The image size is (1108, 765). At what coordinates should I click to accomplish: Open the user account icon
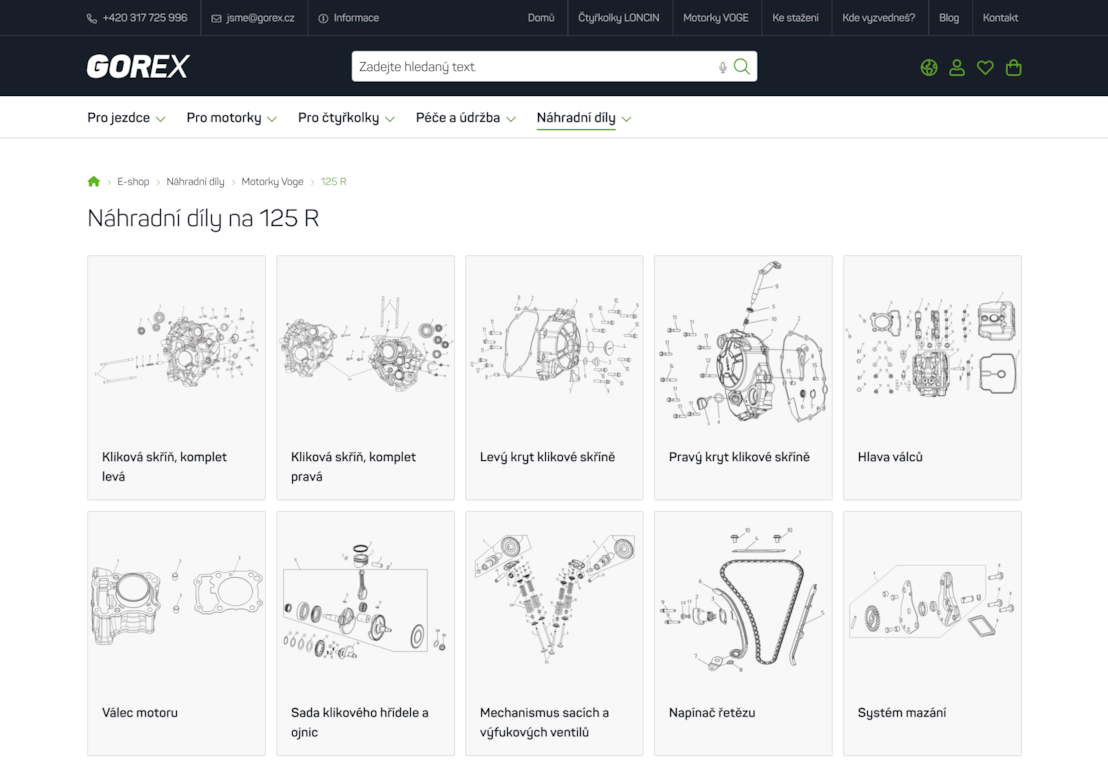(x=957, y=67)
